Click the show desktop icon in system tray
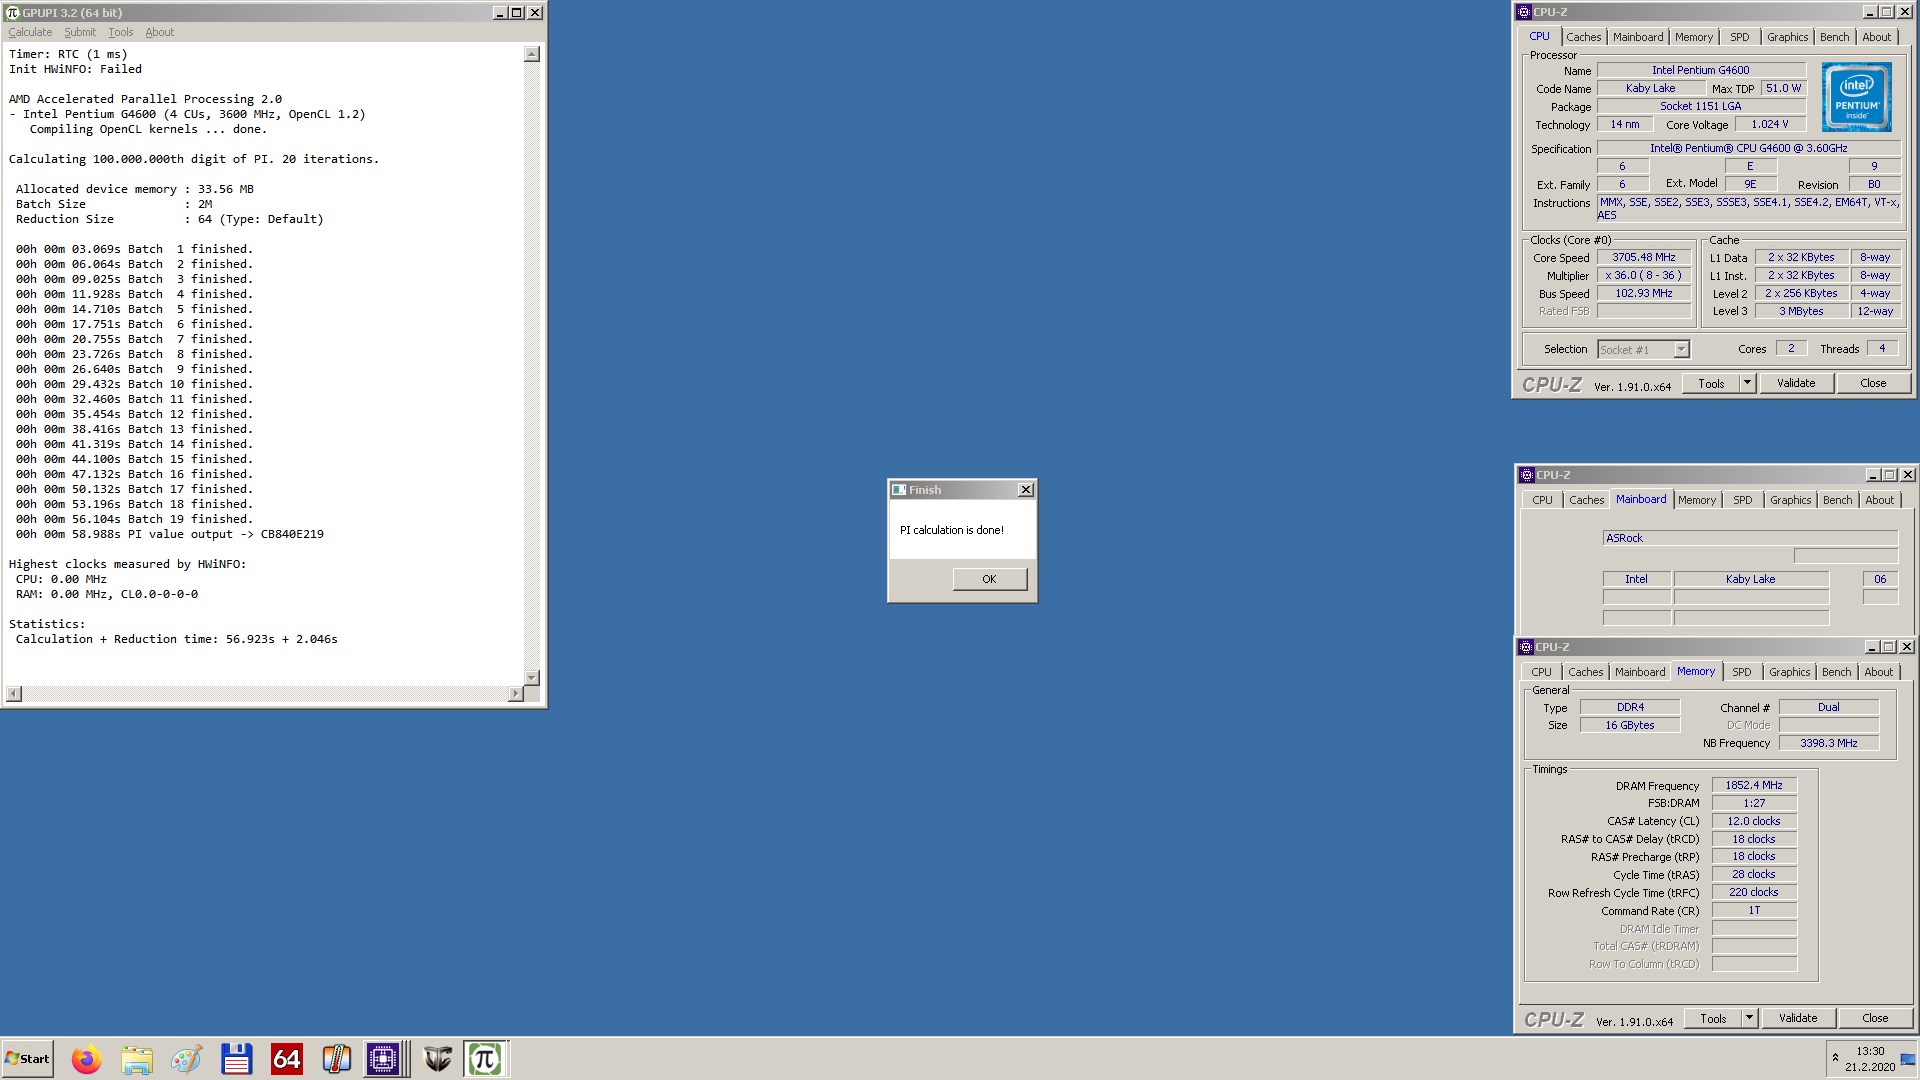Screen dimensions: 1920x1080 coord(1908,1059)
